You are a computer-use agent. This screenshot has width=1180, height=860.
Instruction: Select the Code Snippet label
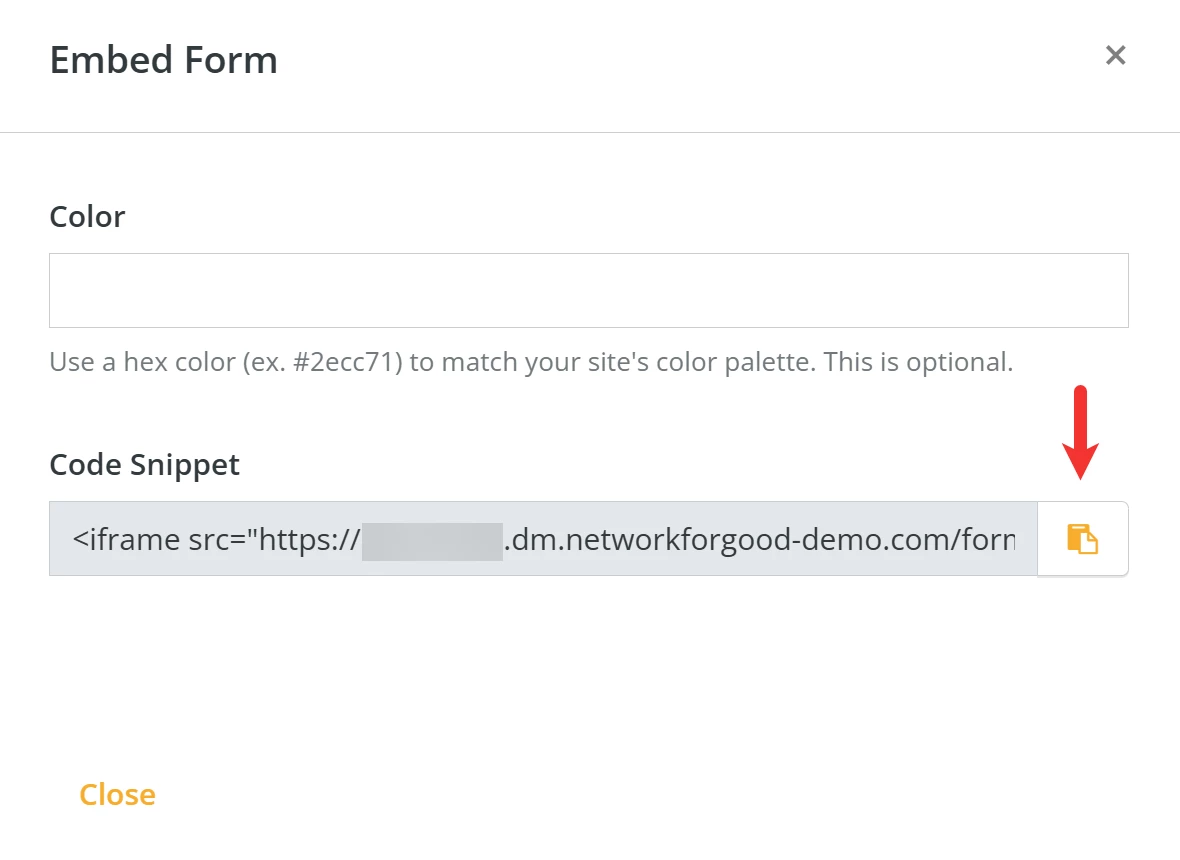[x=144, y=464]
